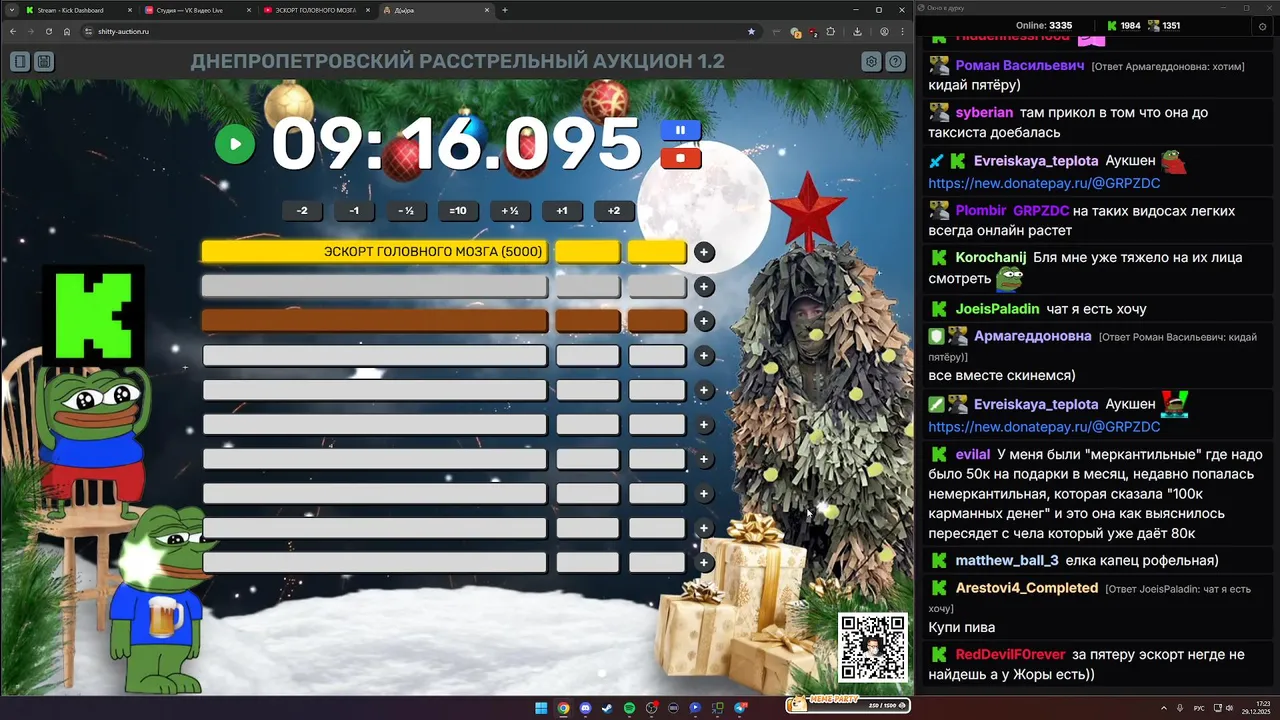Open the tab search dropdown arrow
The height and width of the screenshot is (720, 1280).
tap(10, 10)
